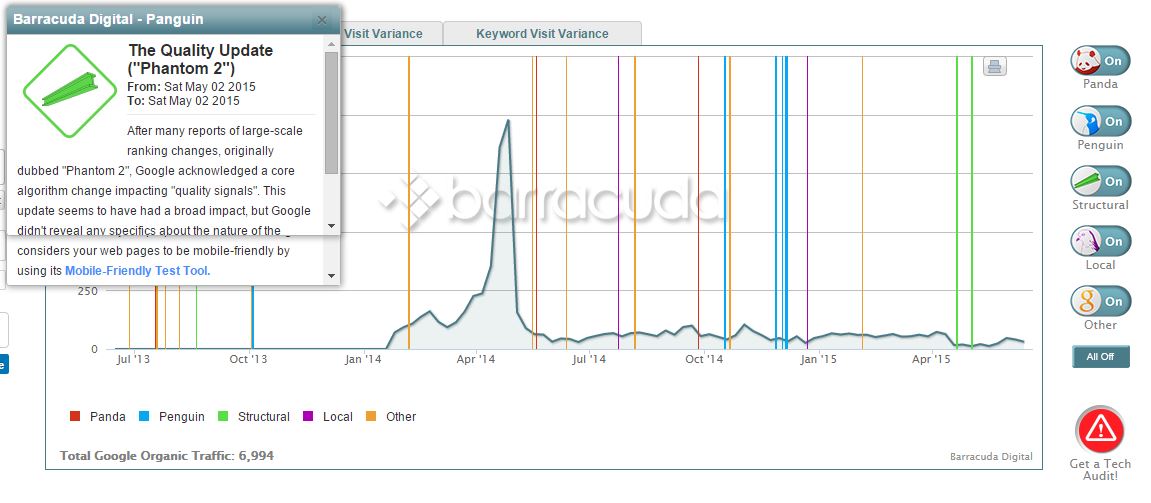This screenshot has width=1151, height=503.
Task: Click the Quality Update Phantom 2 title
Action: (x=200, y=59)
